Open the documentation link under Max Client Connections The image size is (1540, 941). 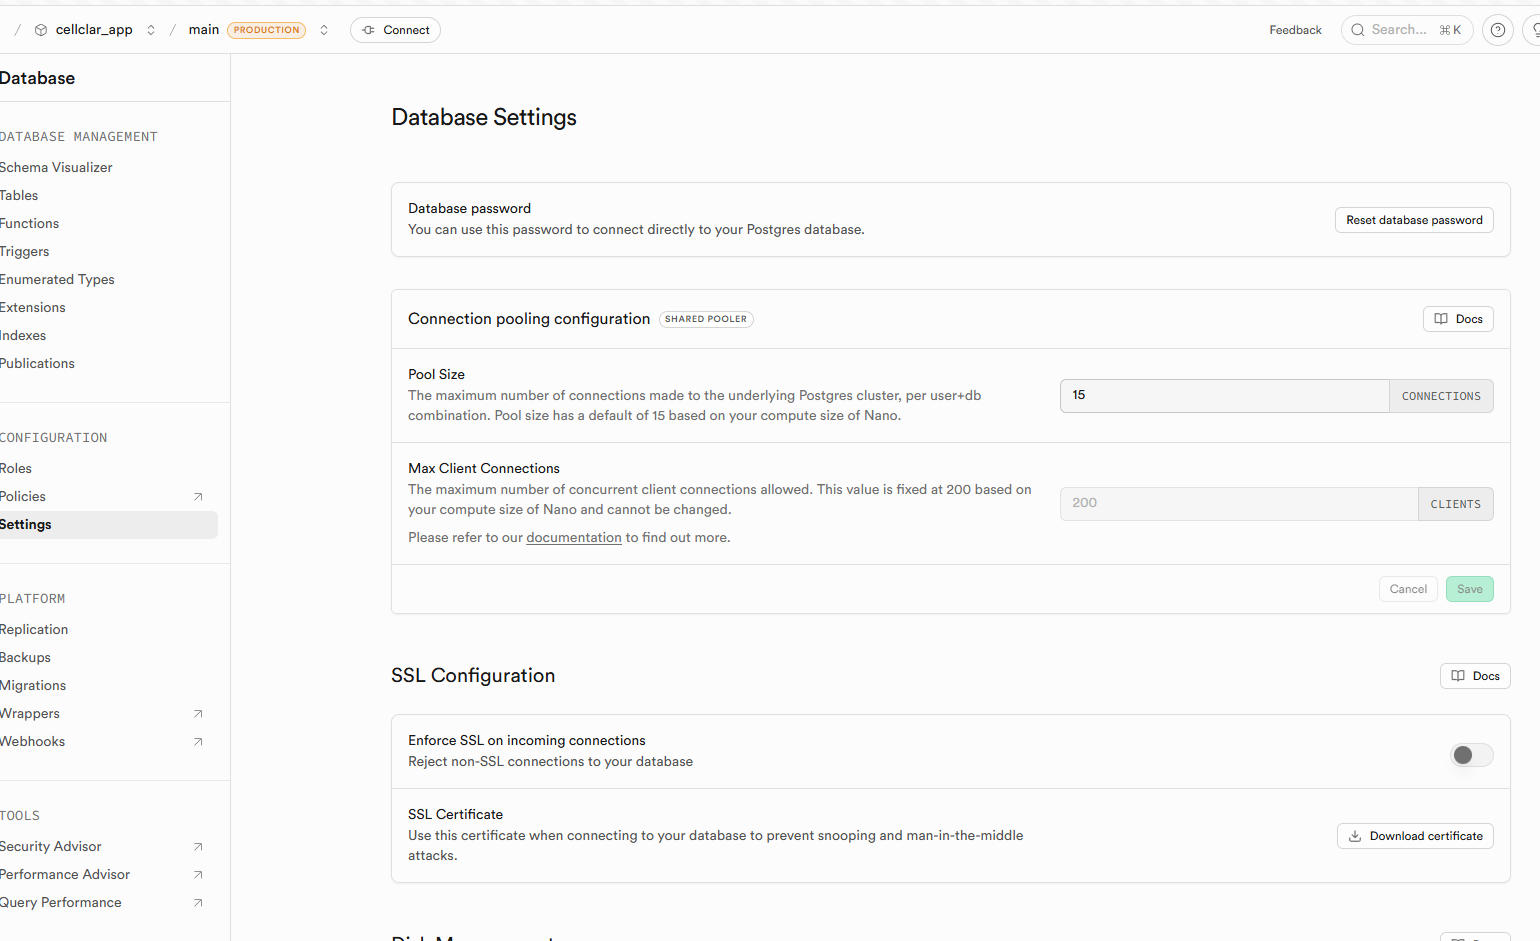[x=573, y=537]
